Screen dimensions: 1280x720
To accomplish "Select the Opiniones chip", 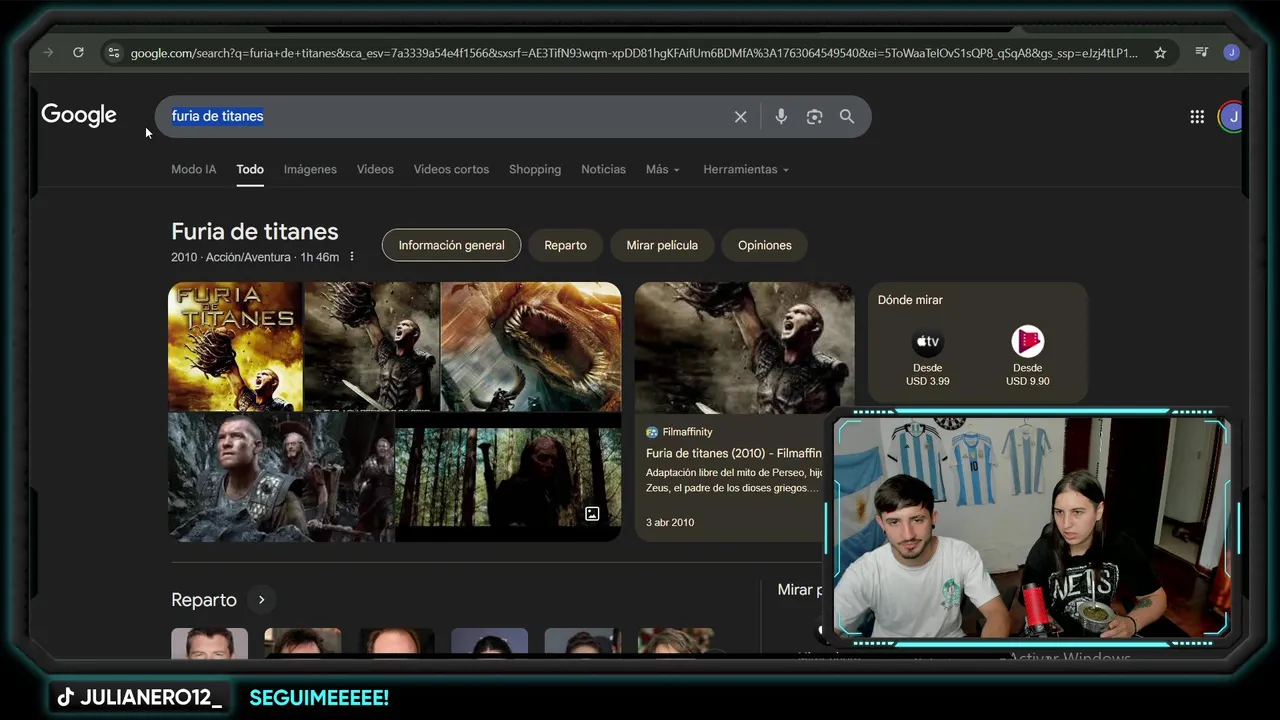I will pos(764,245).
